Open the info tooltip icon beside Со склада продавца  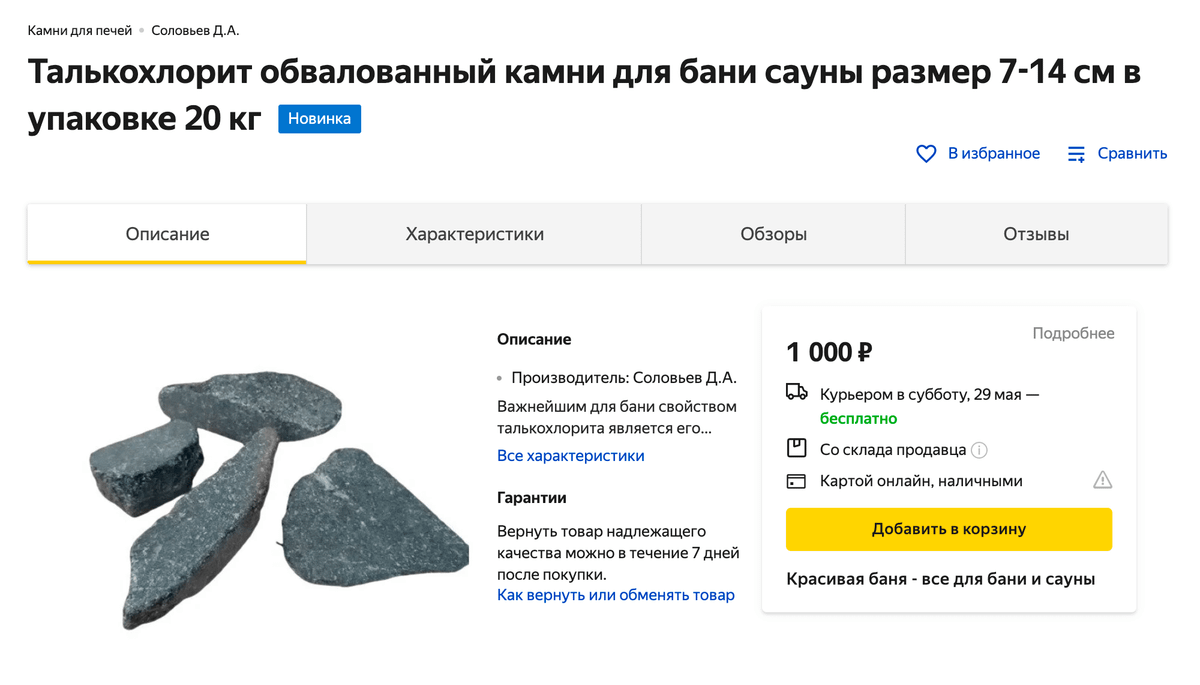(979, 449)
